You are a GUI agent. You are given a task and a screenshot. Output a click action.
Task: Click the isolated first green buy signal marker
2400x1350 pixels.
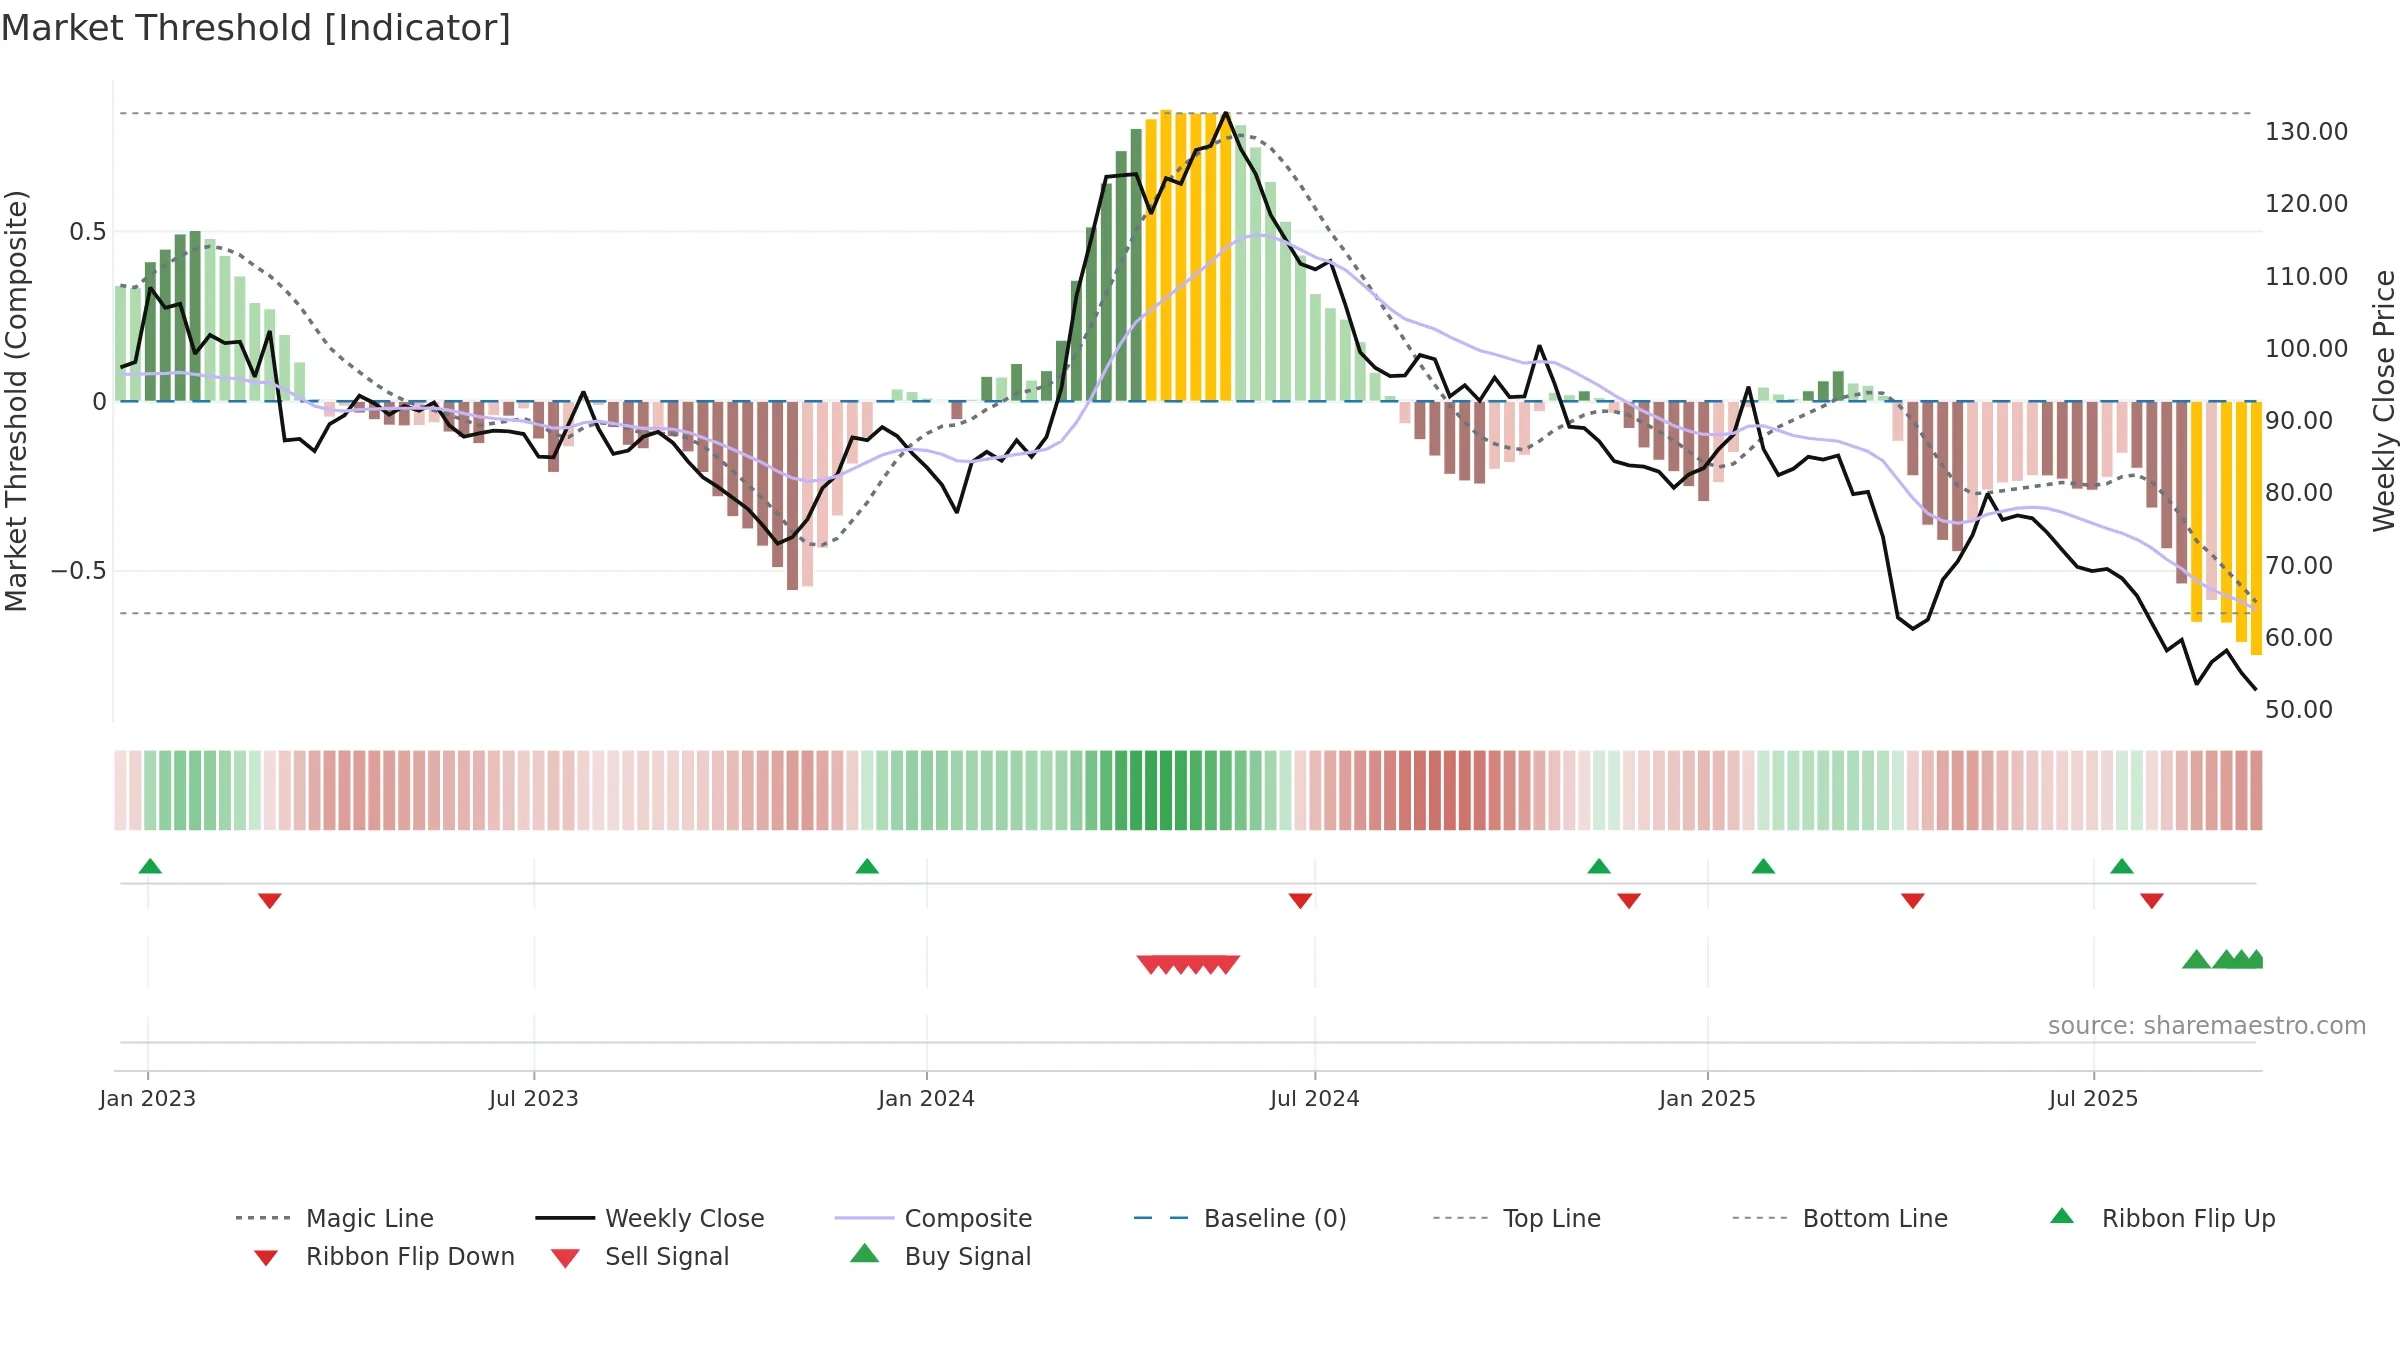pos(2196,960)
